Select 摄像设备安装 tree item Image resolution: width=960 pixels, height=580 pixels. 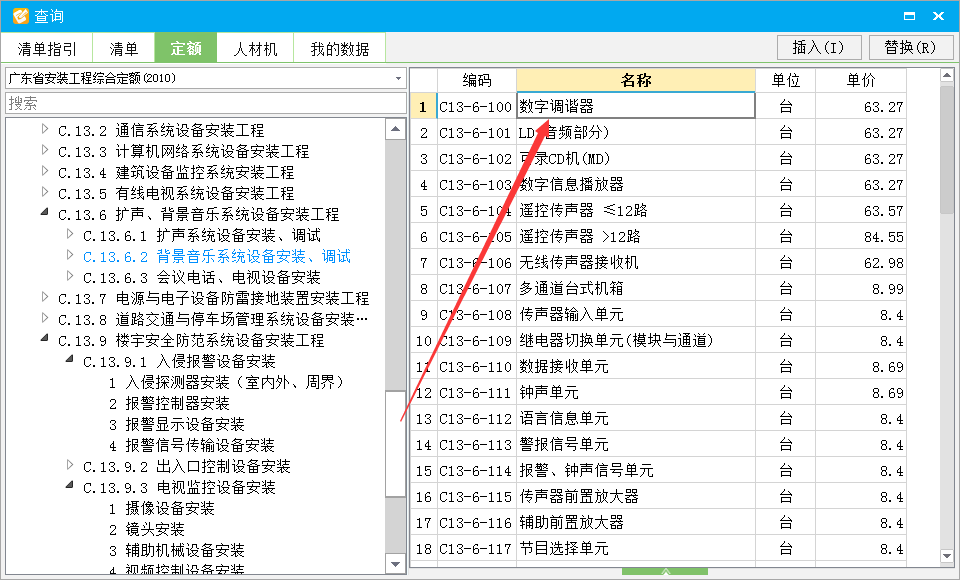coord(162,508)
